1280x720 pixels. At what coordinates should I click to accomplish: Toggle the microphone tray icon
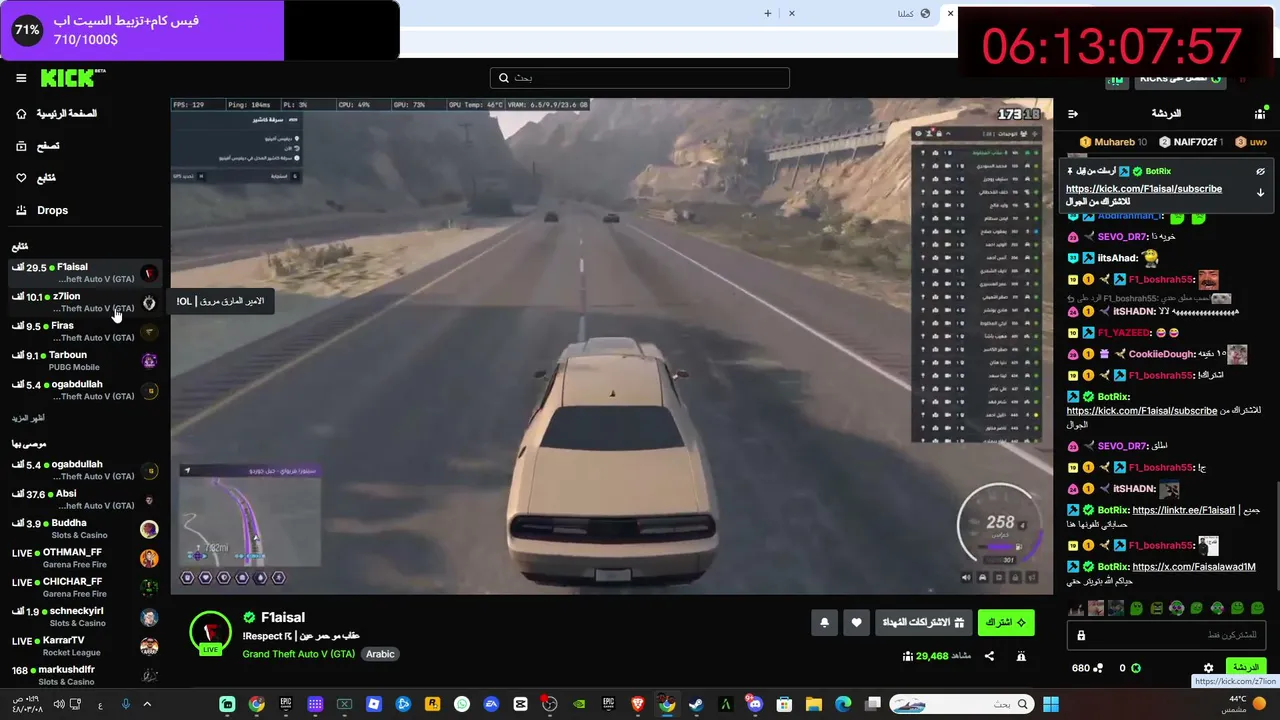[x=125, y=704]
